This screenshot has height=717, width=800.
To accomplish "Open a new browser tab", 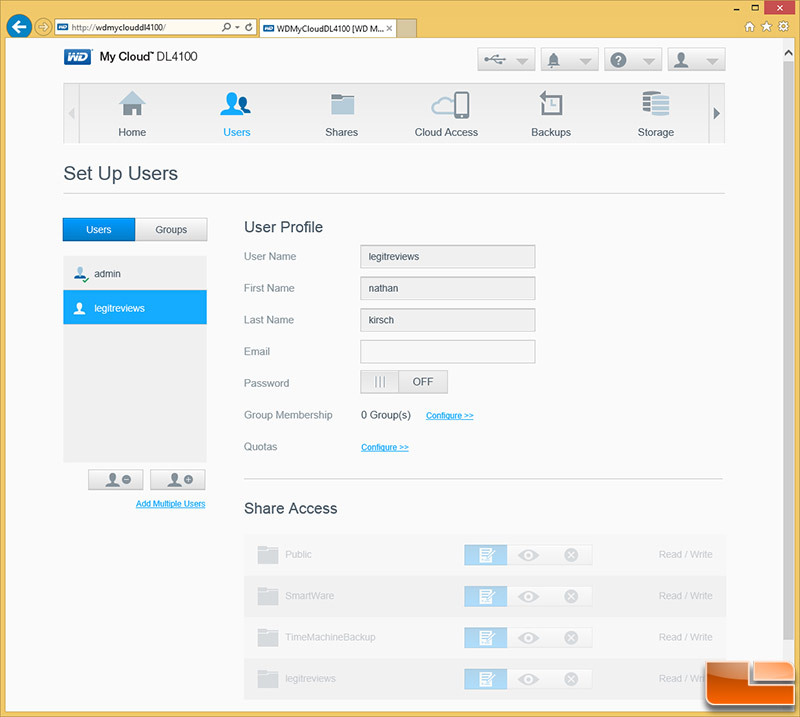I will coord(407,29).
